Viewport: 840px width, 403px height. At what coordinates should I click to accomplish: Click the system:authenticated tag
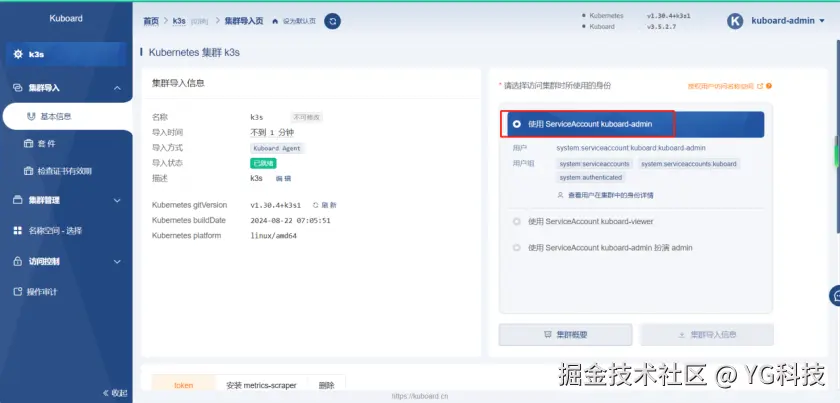[590, 177]
